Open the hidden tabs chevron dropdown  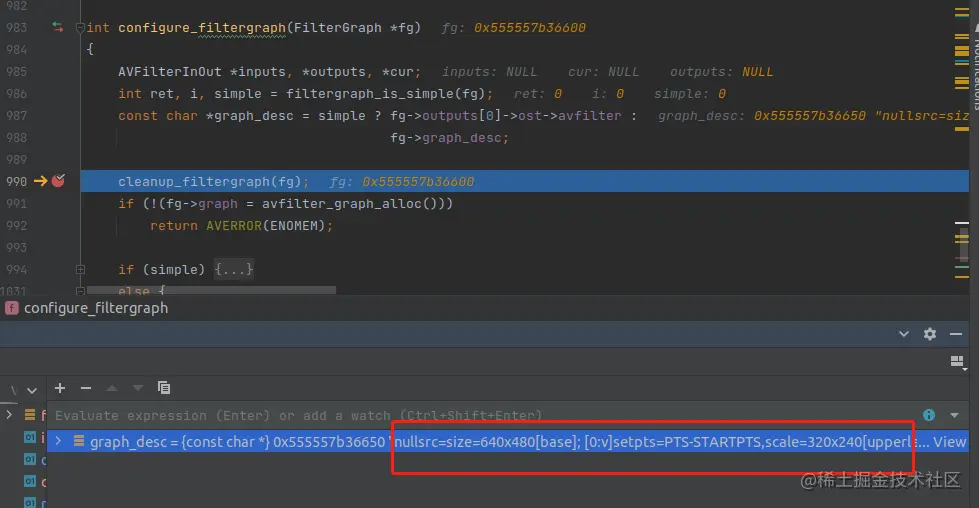(903, 334)
